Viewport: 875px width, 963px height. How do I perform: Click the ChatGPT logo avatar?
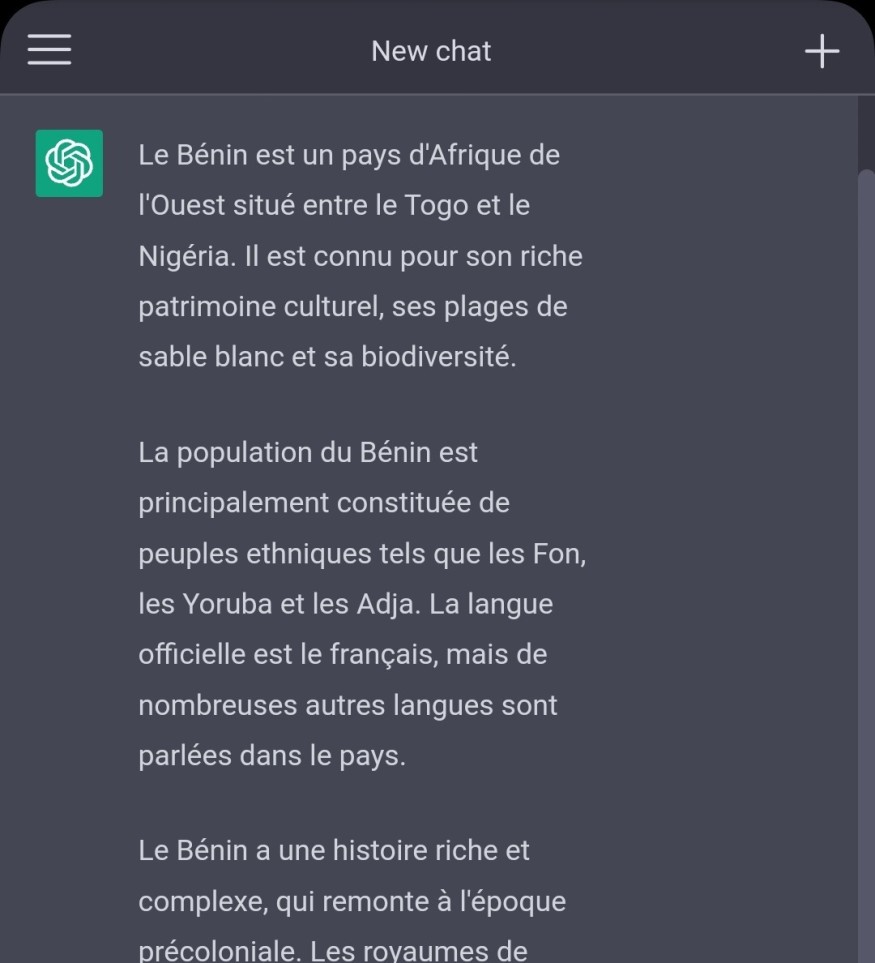pyautogui.click(x=69, y=163)
